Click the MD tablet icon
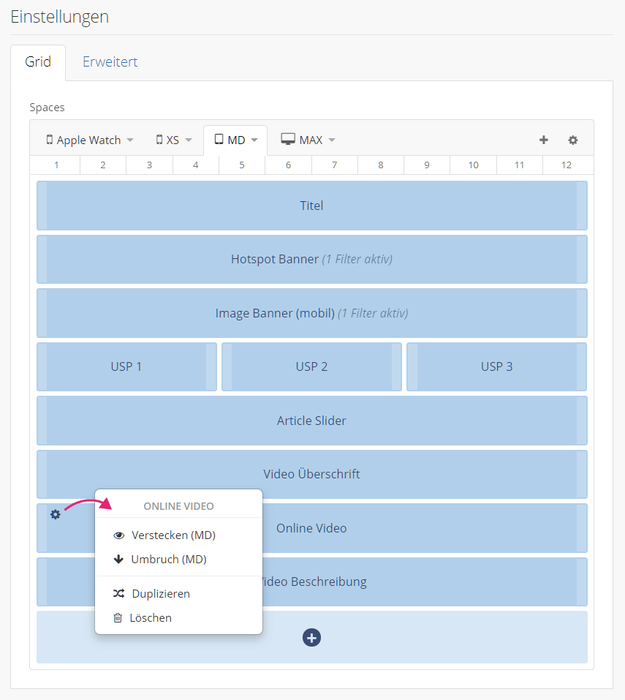The width and height of the screenshot is (625, 700). (219, 139)
